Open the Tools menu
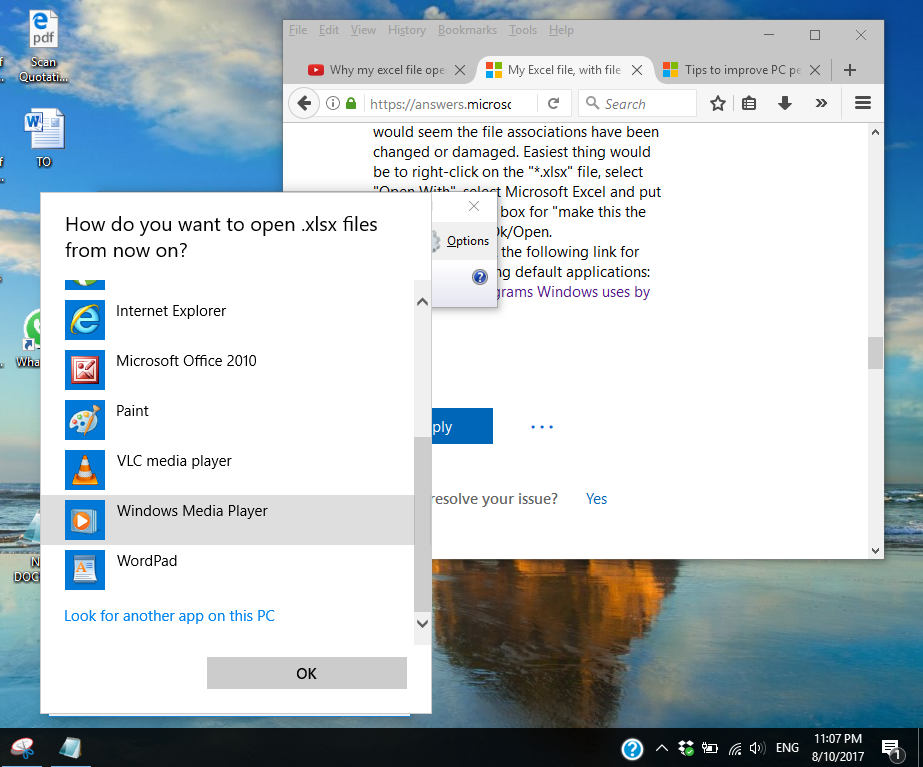 (x=523, y=30)
